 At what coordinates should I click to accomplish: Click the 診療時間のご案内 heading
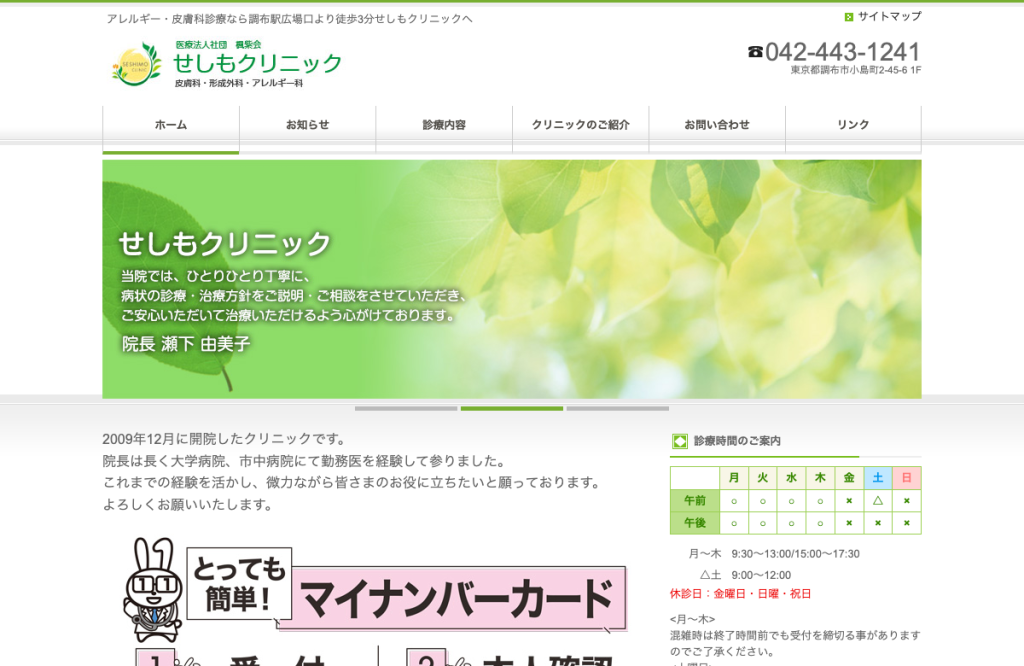coord(737,441)
